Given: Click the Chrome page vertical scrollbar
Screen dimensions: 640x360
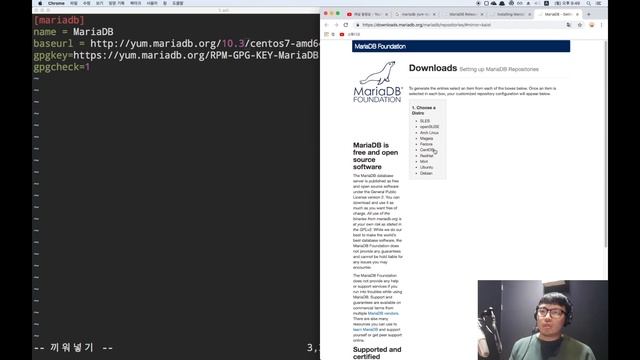Looking at the screenshot, I should tap(605, 143).
